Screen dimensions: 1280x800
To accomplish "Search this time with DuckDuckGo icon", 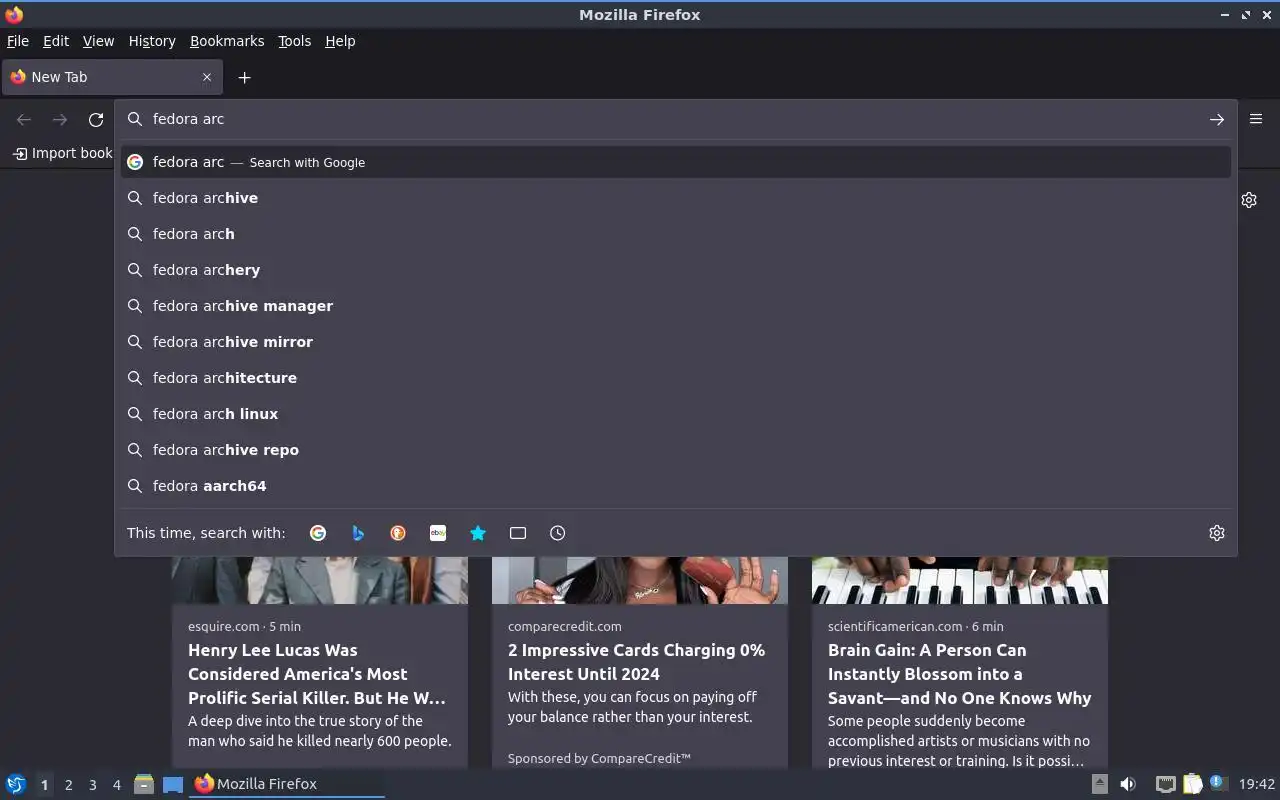I will [398, 533].
